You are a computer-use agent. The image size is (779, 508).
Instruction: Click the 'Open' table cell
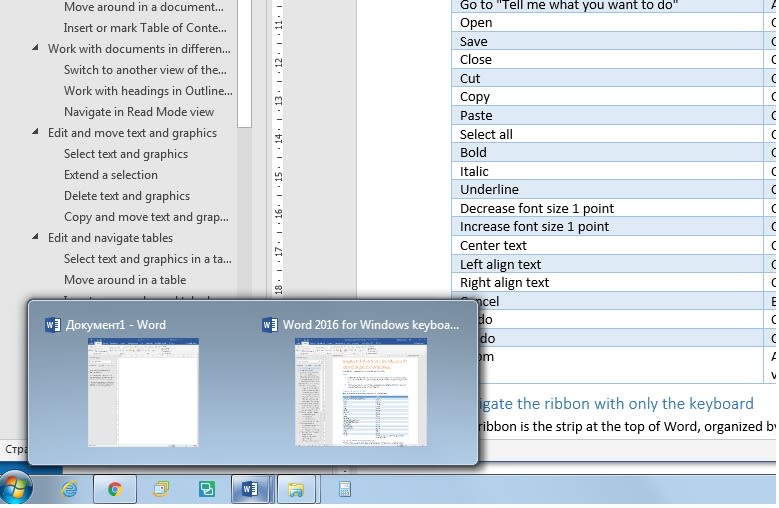[x=607, y=23]
